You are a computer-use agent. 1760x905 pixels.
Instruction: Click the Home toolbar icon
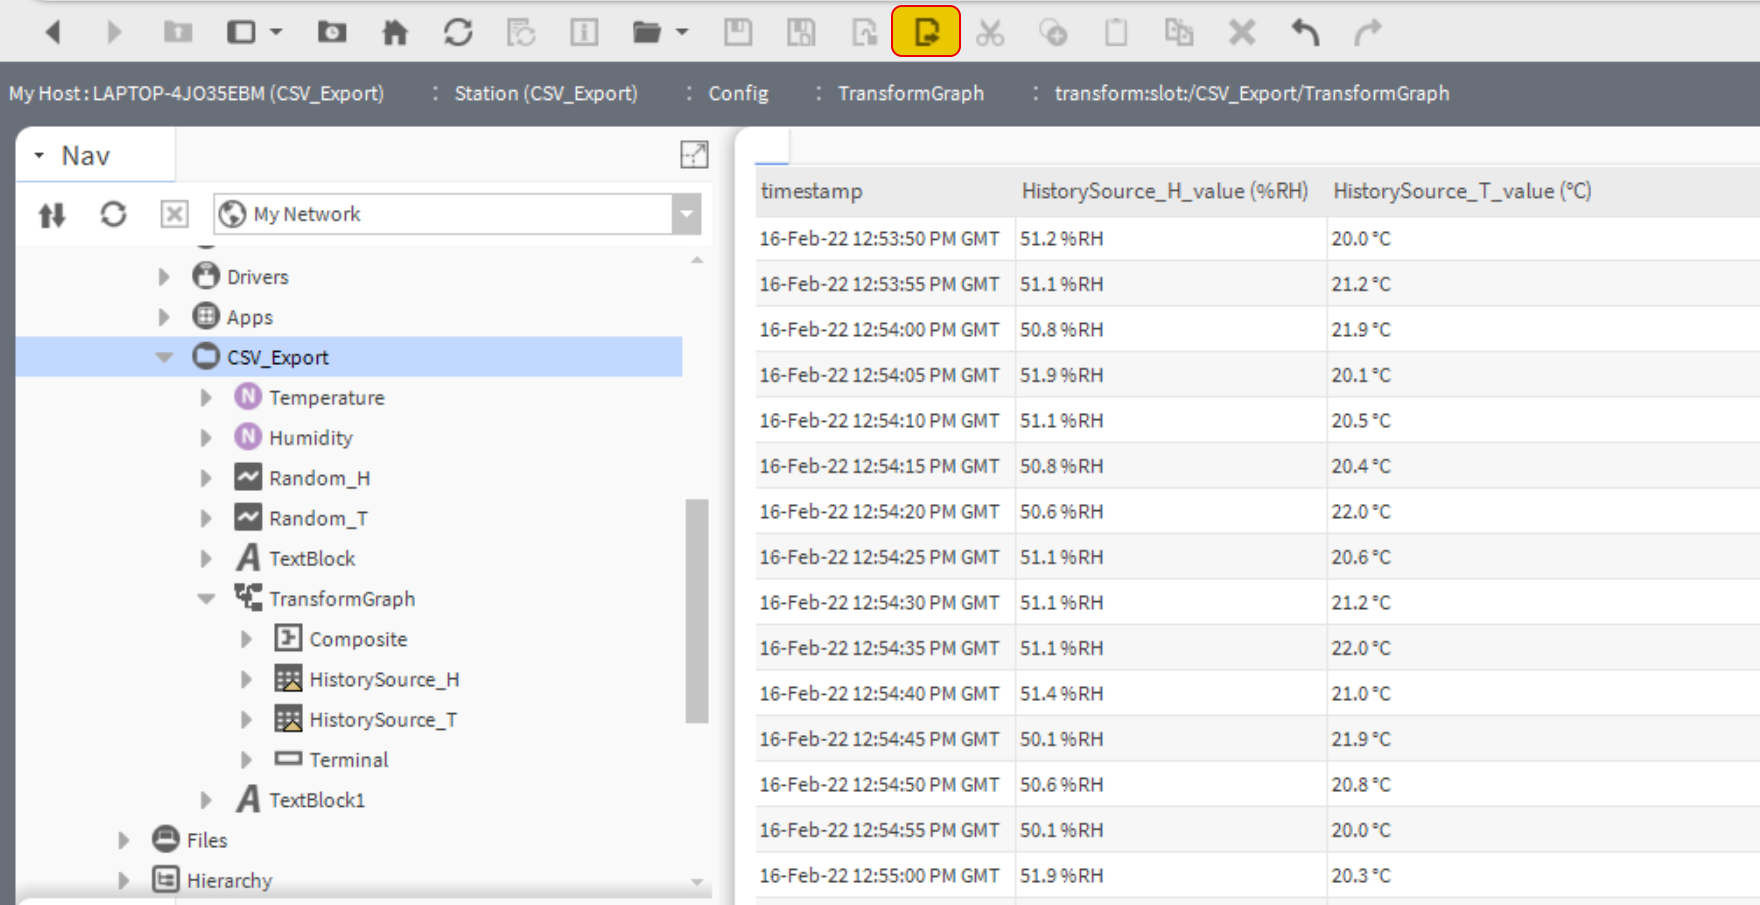(395, 33)
